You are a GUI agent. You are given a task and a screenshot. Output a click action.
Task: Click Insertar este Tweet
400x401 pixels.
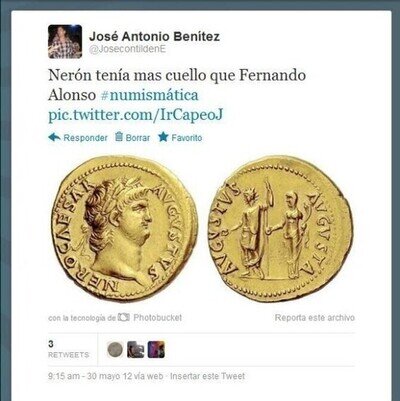(208, 376)
